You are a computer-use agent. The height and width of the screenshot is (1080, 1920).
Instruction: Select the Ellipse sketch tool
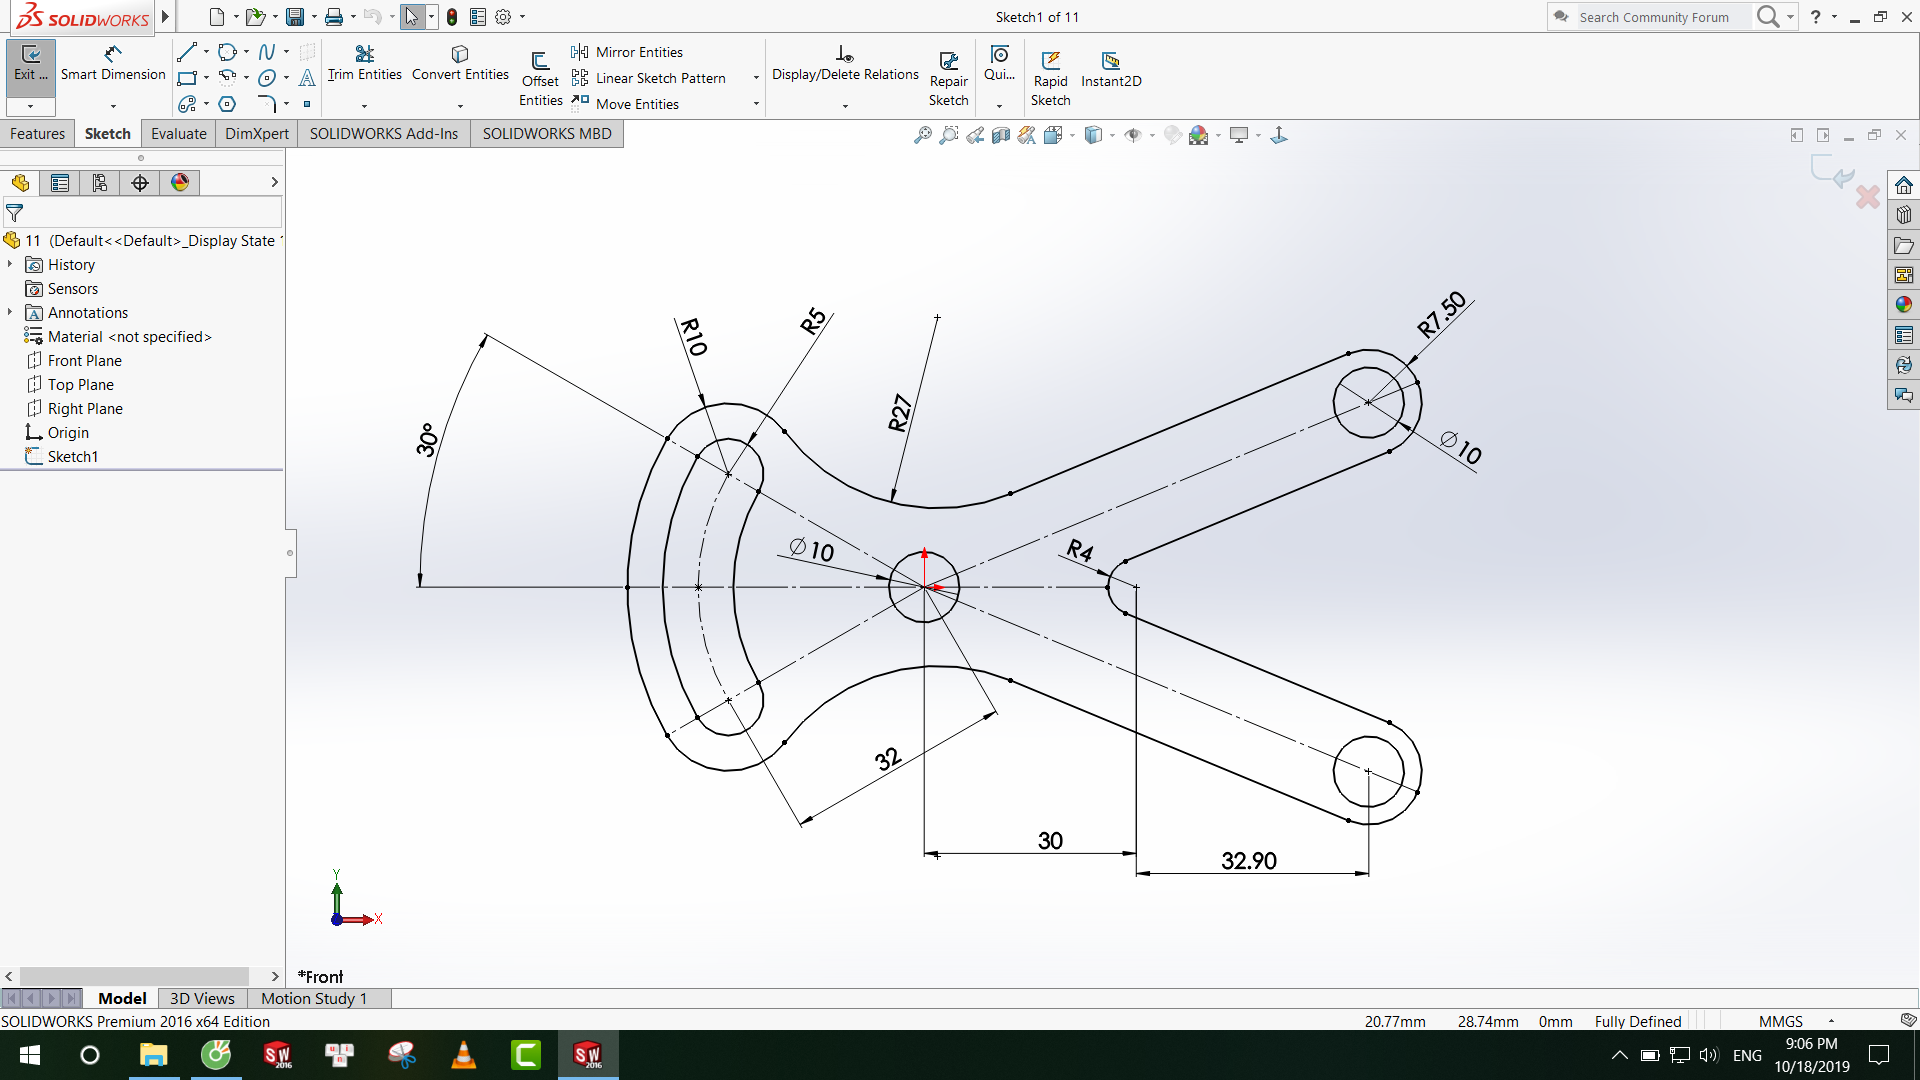click(x=267, y=78)
